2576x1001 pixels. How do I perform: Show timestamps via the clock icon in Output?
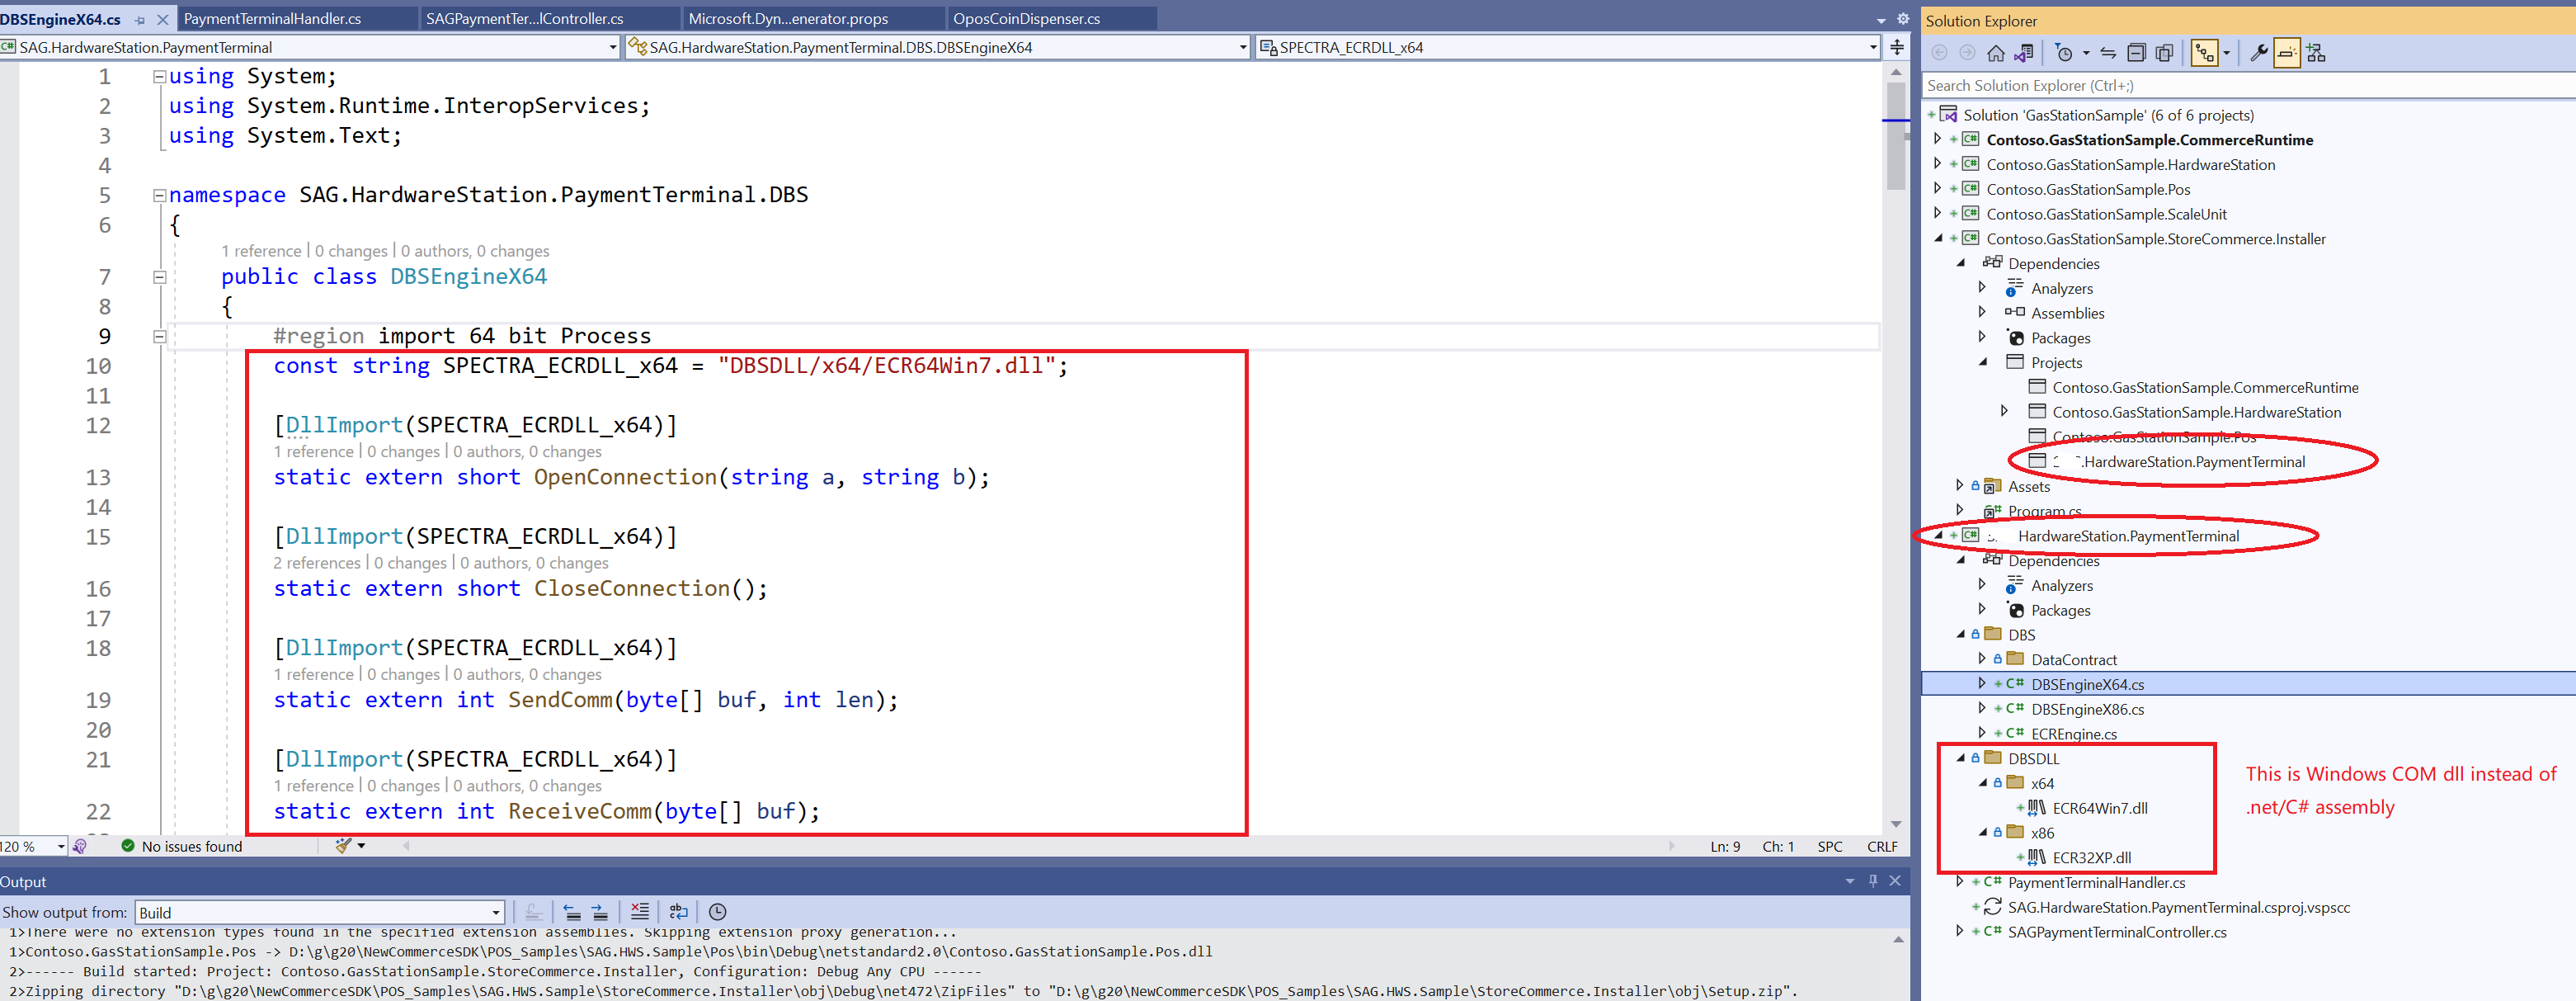pos(717,911)
